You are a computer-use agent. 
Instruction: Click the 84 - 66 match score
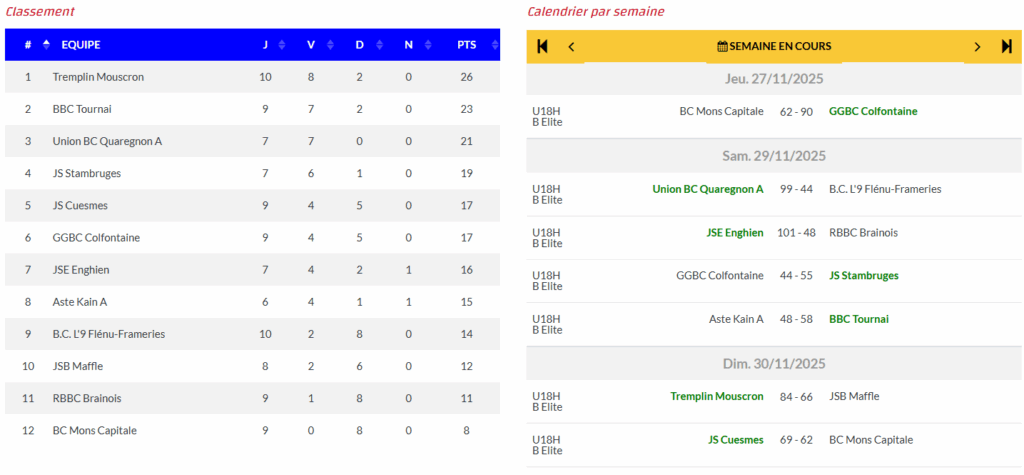pos(796,396)
